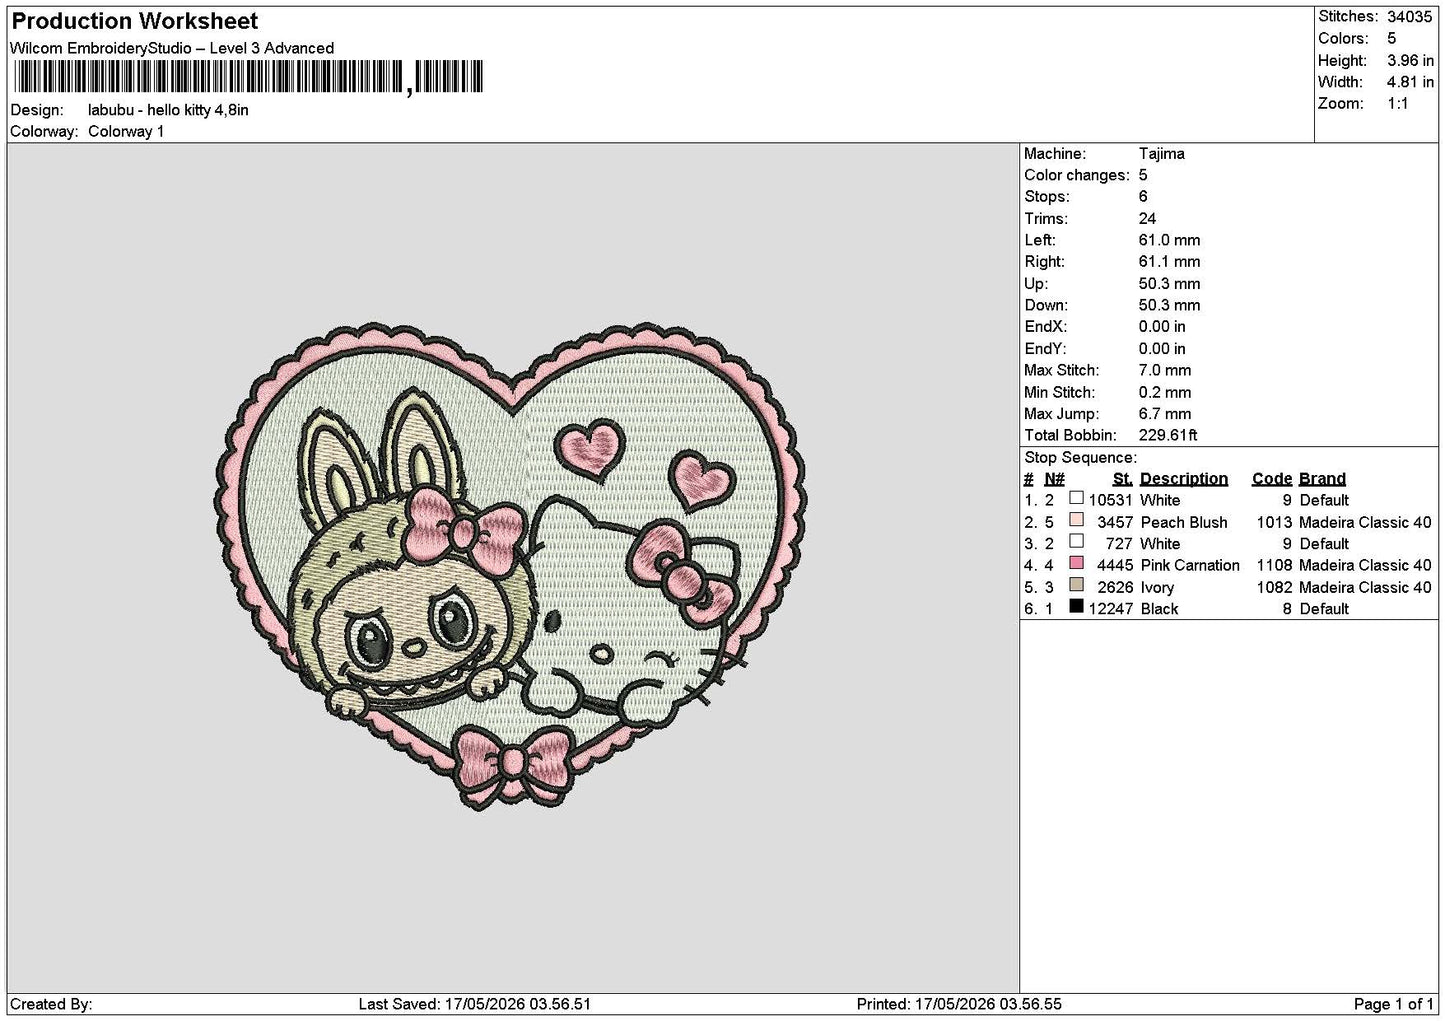Click the 'N#' column header
The image size is (1445, 1021).
(x=1054, y=479)
